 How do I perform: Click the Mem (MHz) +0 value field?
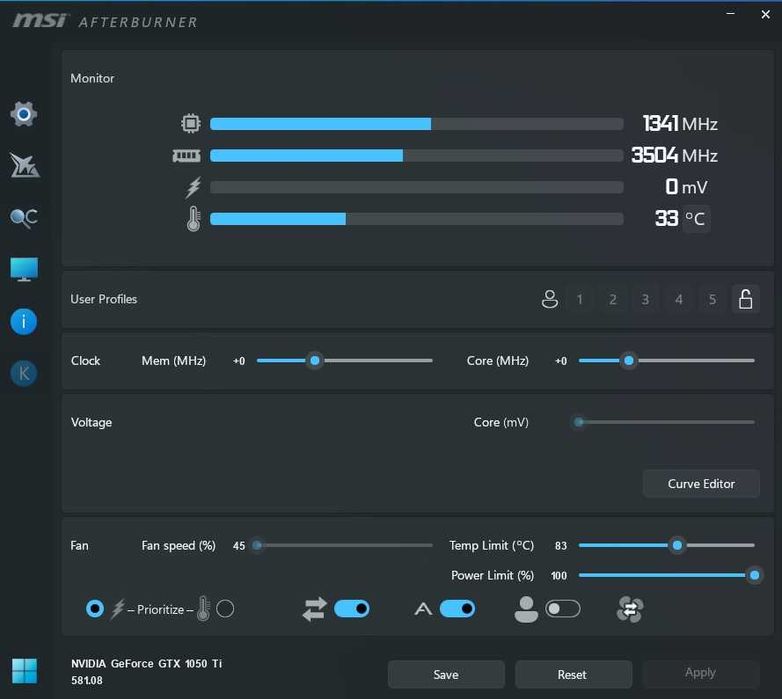pyautogui.click(x=239, y=361)
